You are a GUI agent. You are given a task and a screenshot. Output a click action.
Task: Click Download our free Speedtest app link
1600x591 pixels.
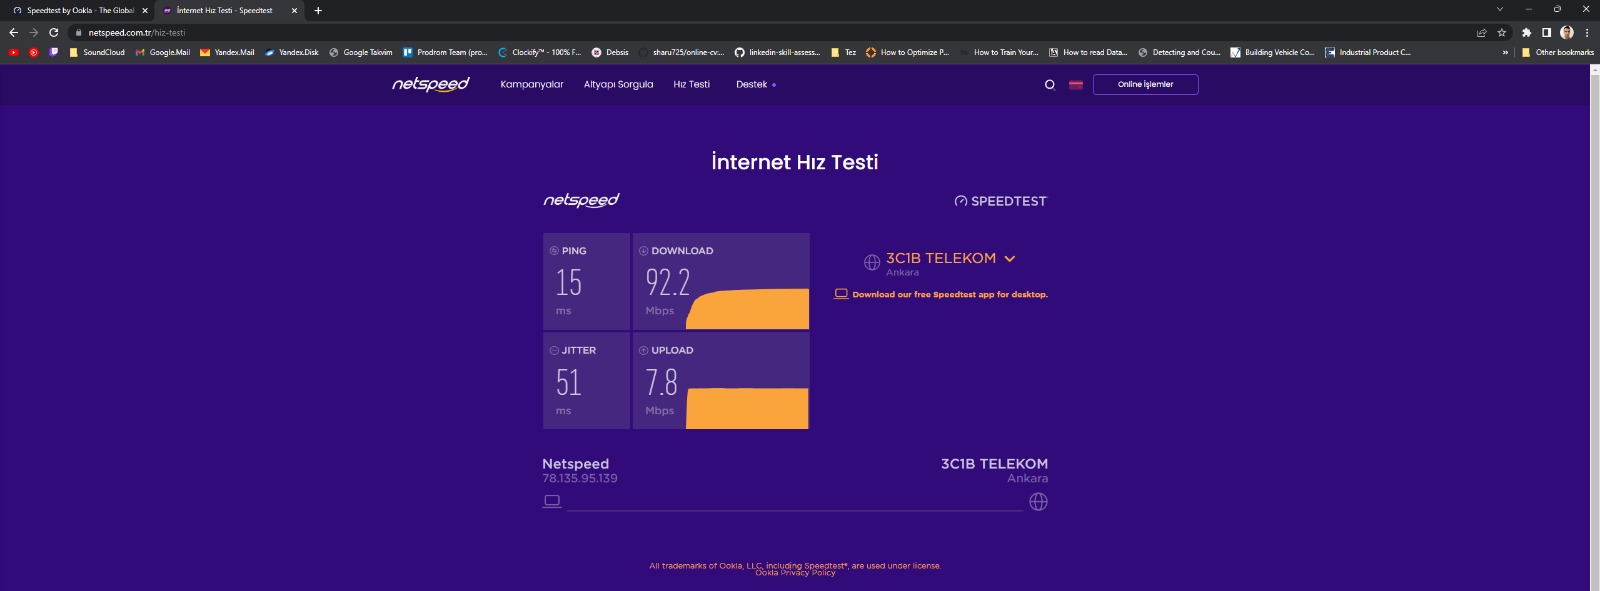(941, 294)
